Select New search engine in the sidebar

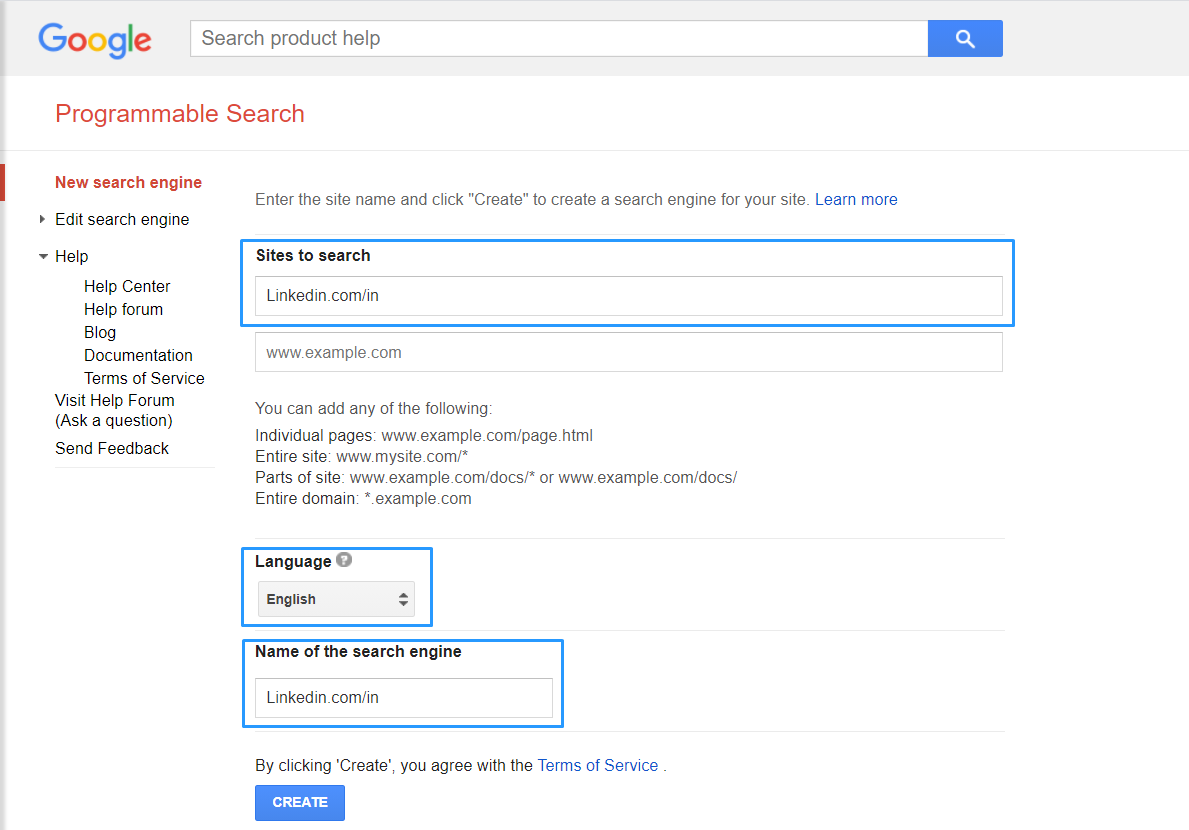(128, 182)
